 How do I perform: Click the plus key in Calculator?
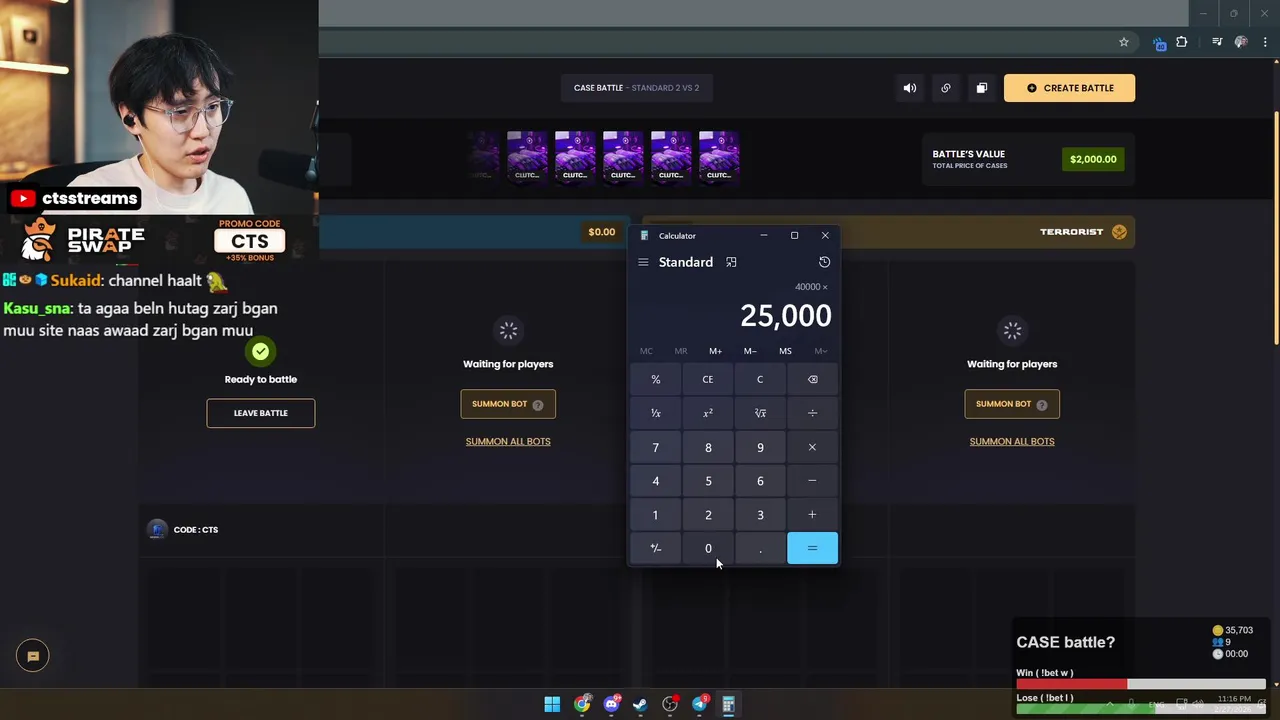coord(812,515)
